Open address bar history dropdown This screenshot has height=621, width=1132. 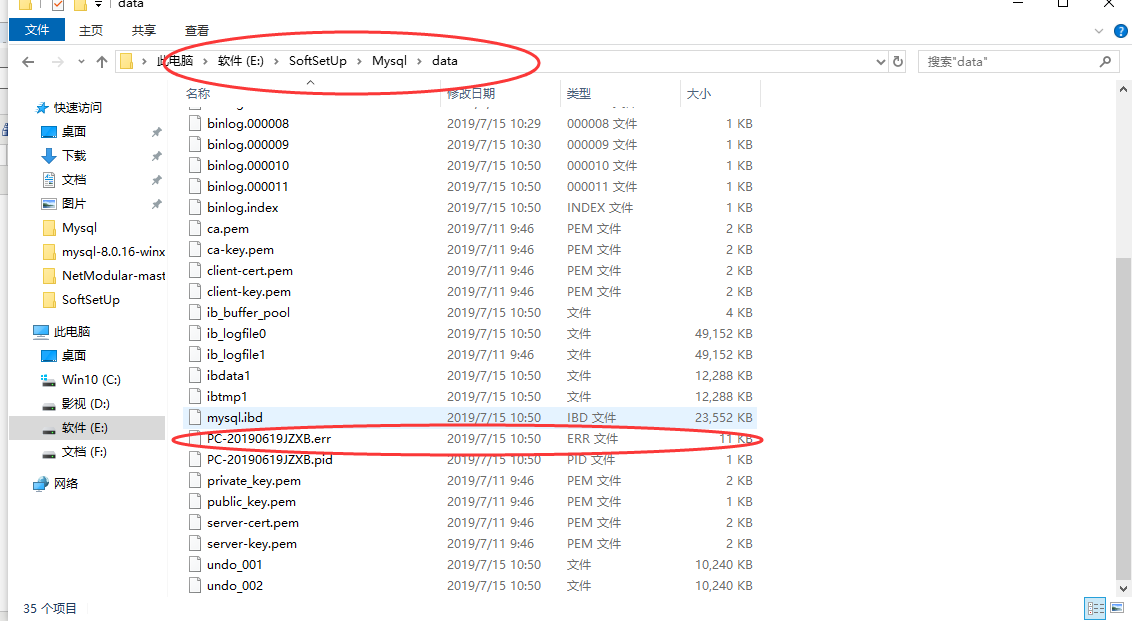point(880,62)
